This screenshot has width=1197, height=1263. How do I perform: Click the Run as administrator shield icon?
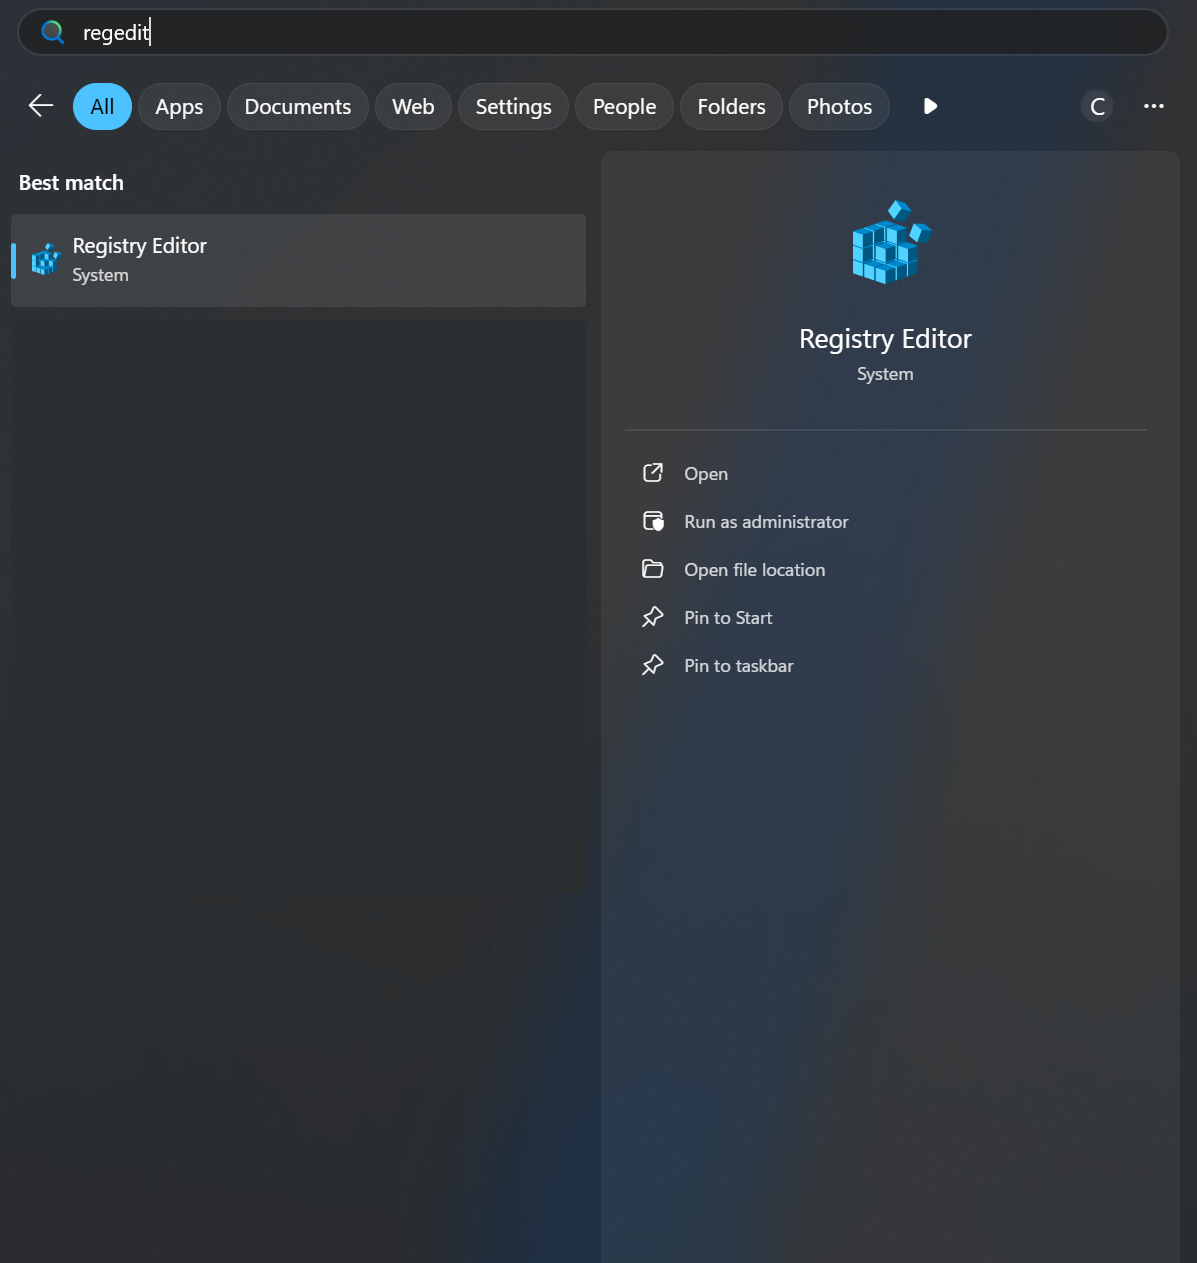[653, 521]
